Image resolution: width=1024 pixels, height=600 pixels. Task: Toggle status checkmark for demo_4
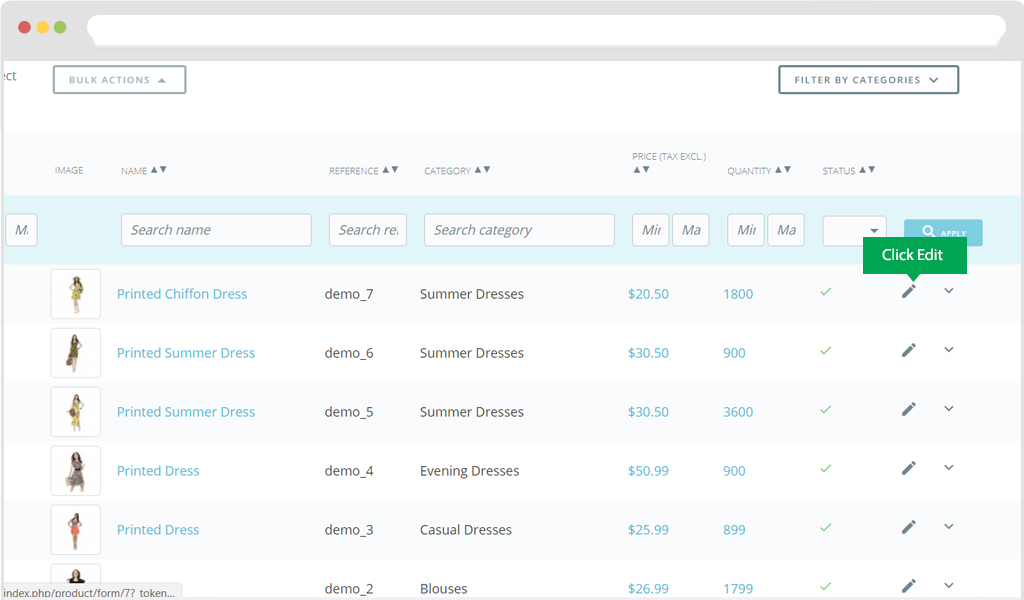(x=825, y=468)
